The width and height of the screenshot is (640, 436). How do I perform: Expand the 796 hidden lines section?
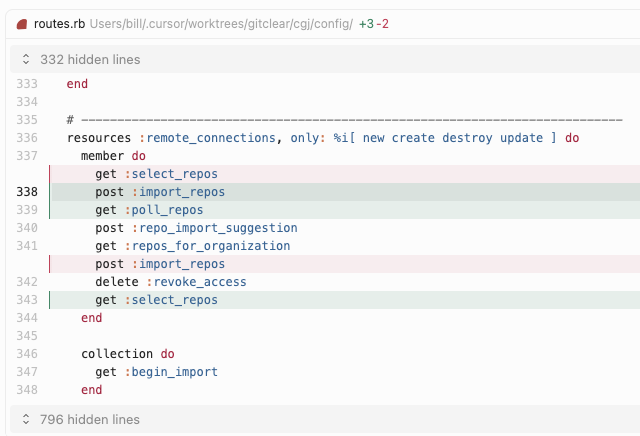(90, 419)
